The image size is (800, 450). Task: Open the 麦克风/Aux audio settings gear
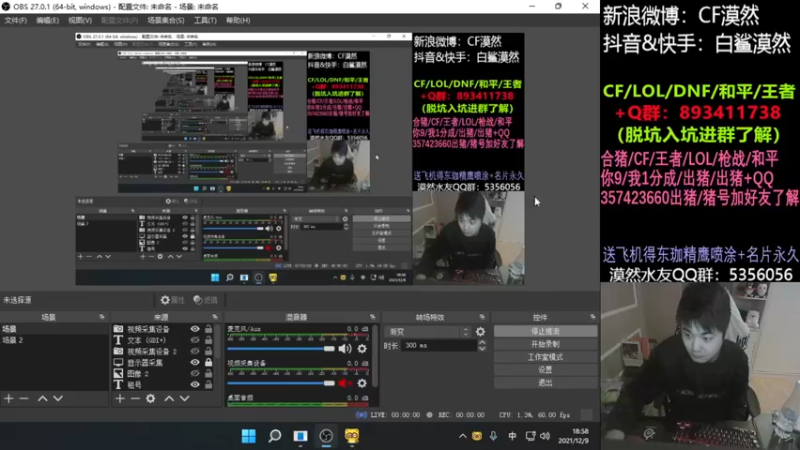pos(362,349)
